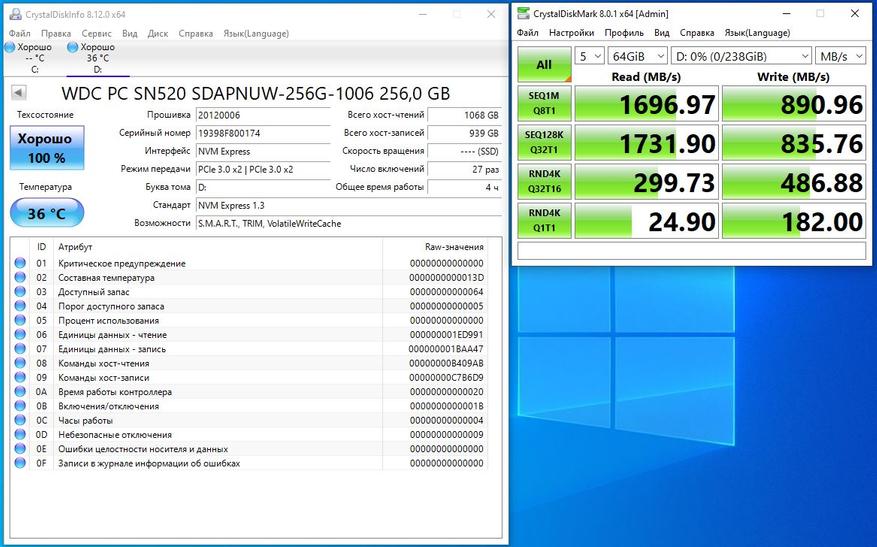877x547 pixels.
Task: Open the Профиль menu in CrystalDiskMark
Action: pyautogui.click(x=623, y=33)
